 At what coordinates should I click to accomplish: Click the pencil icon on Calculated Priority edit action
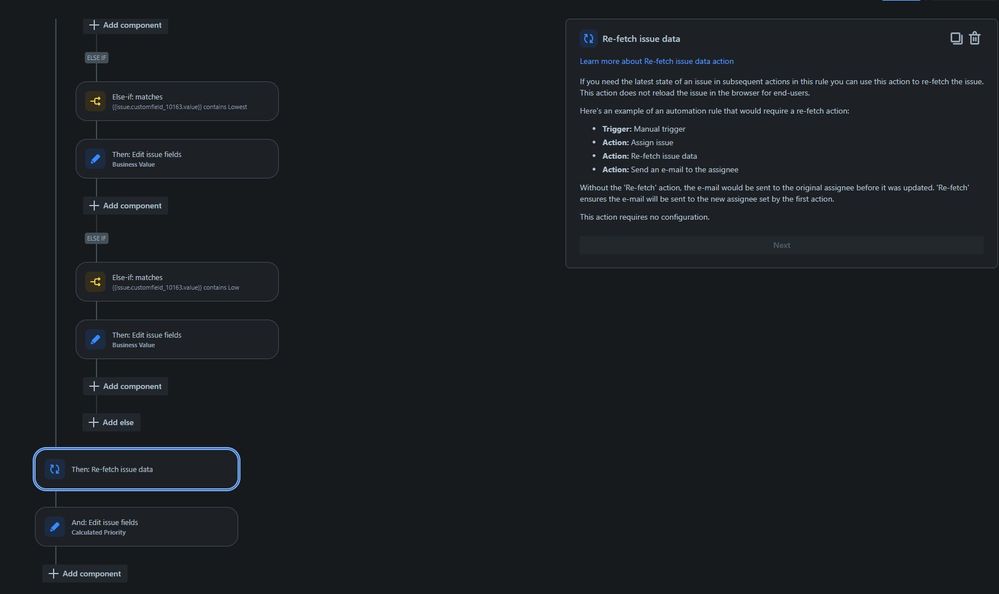(x=52, y=525)
